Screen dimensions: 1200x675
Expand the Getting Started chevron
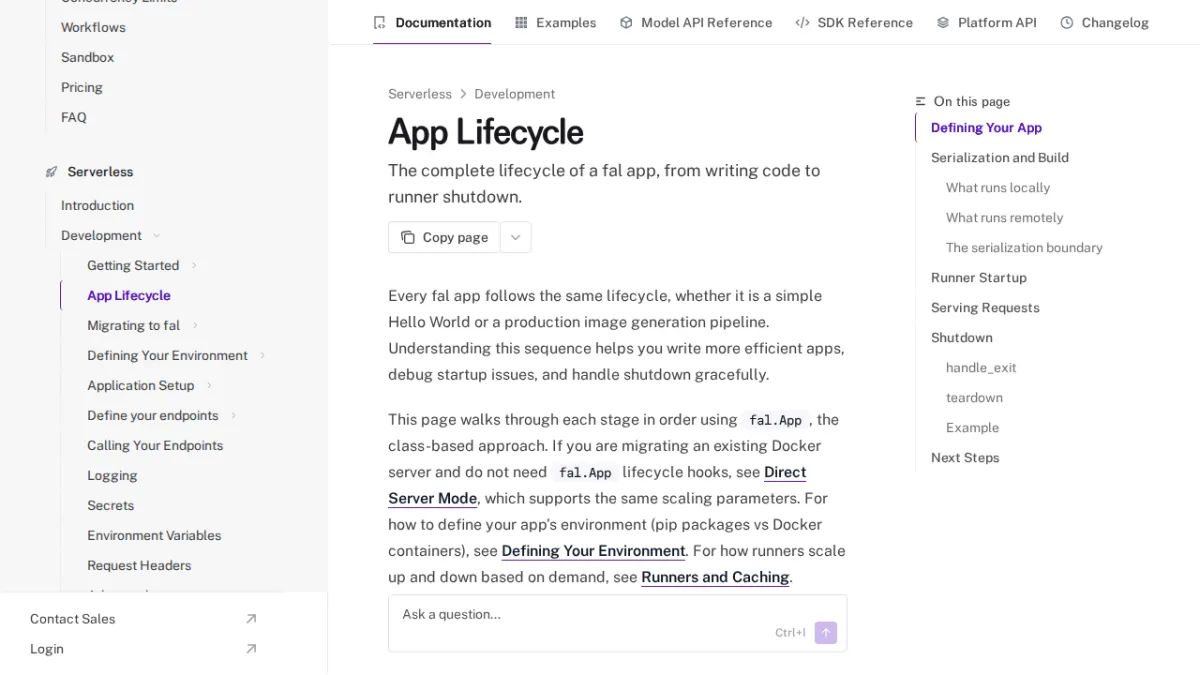click(194, 266)
